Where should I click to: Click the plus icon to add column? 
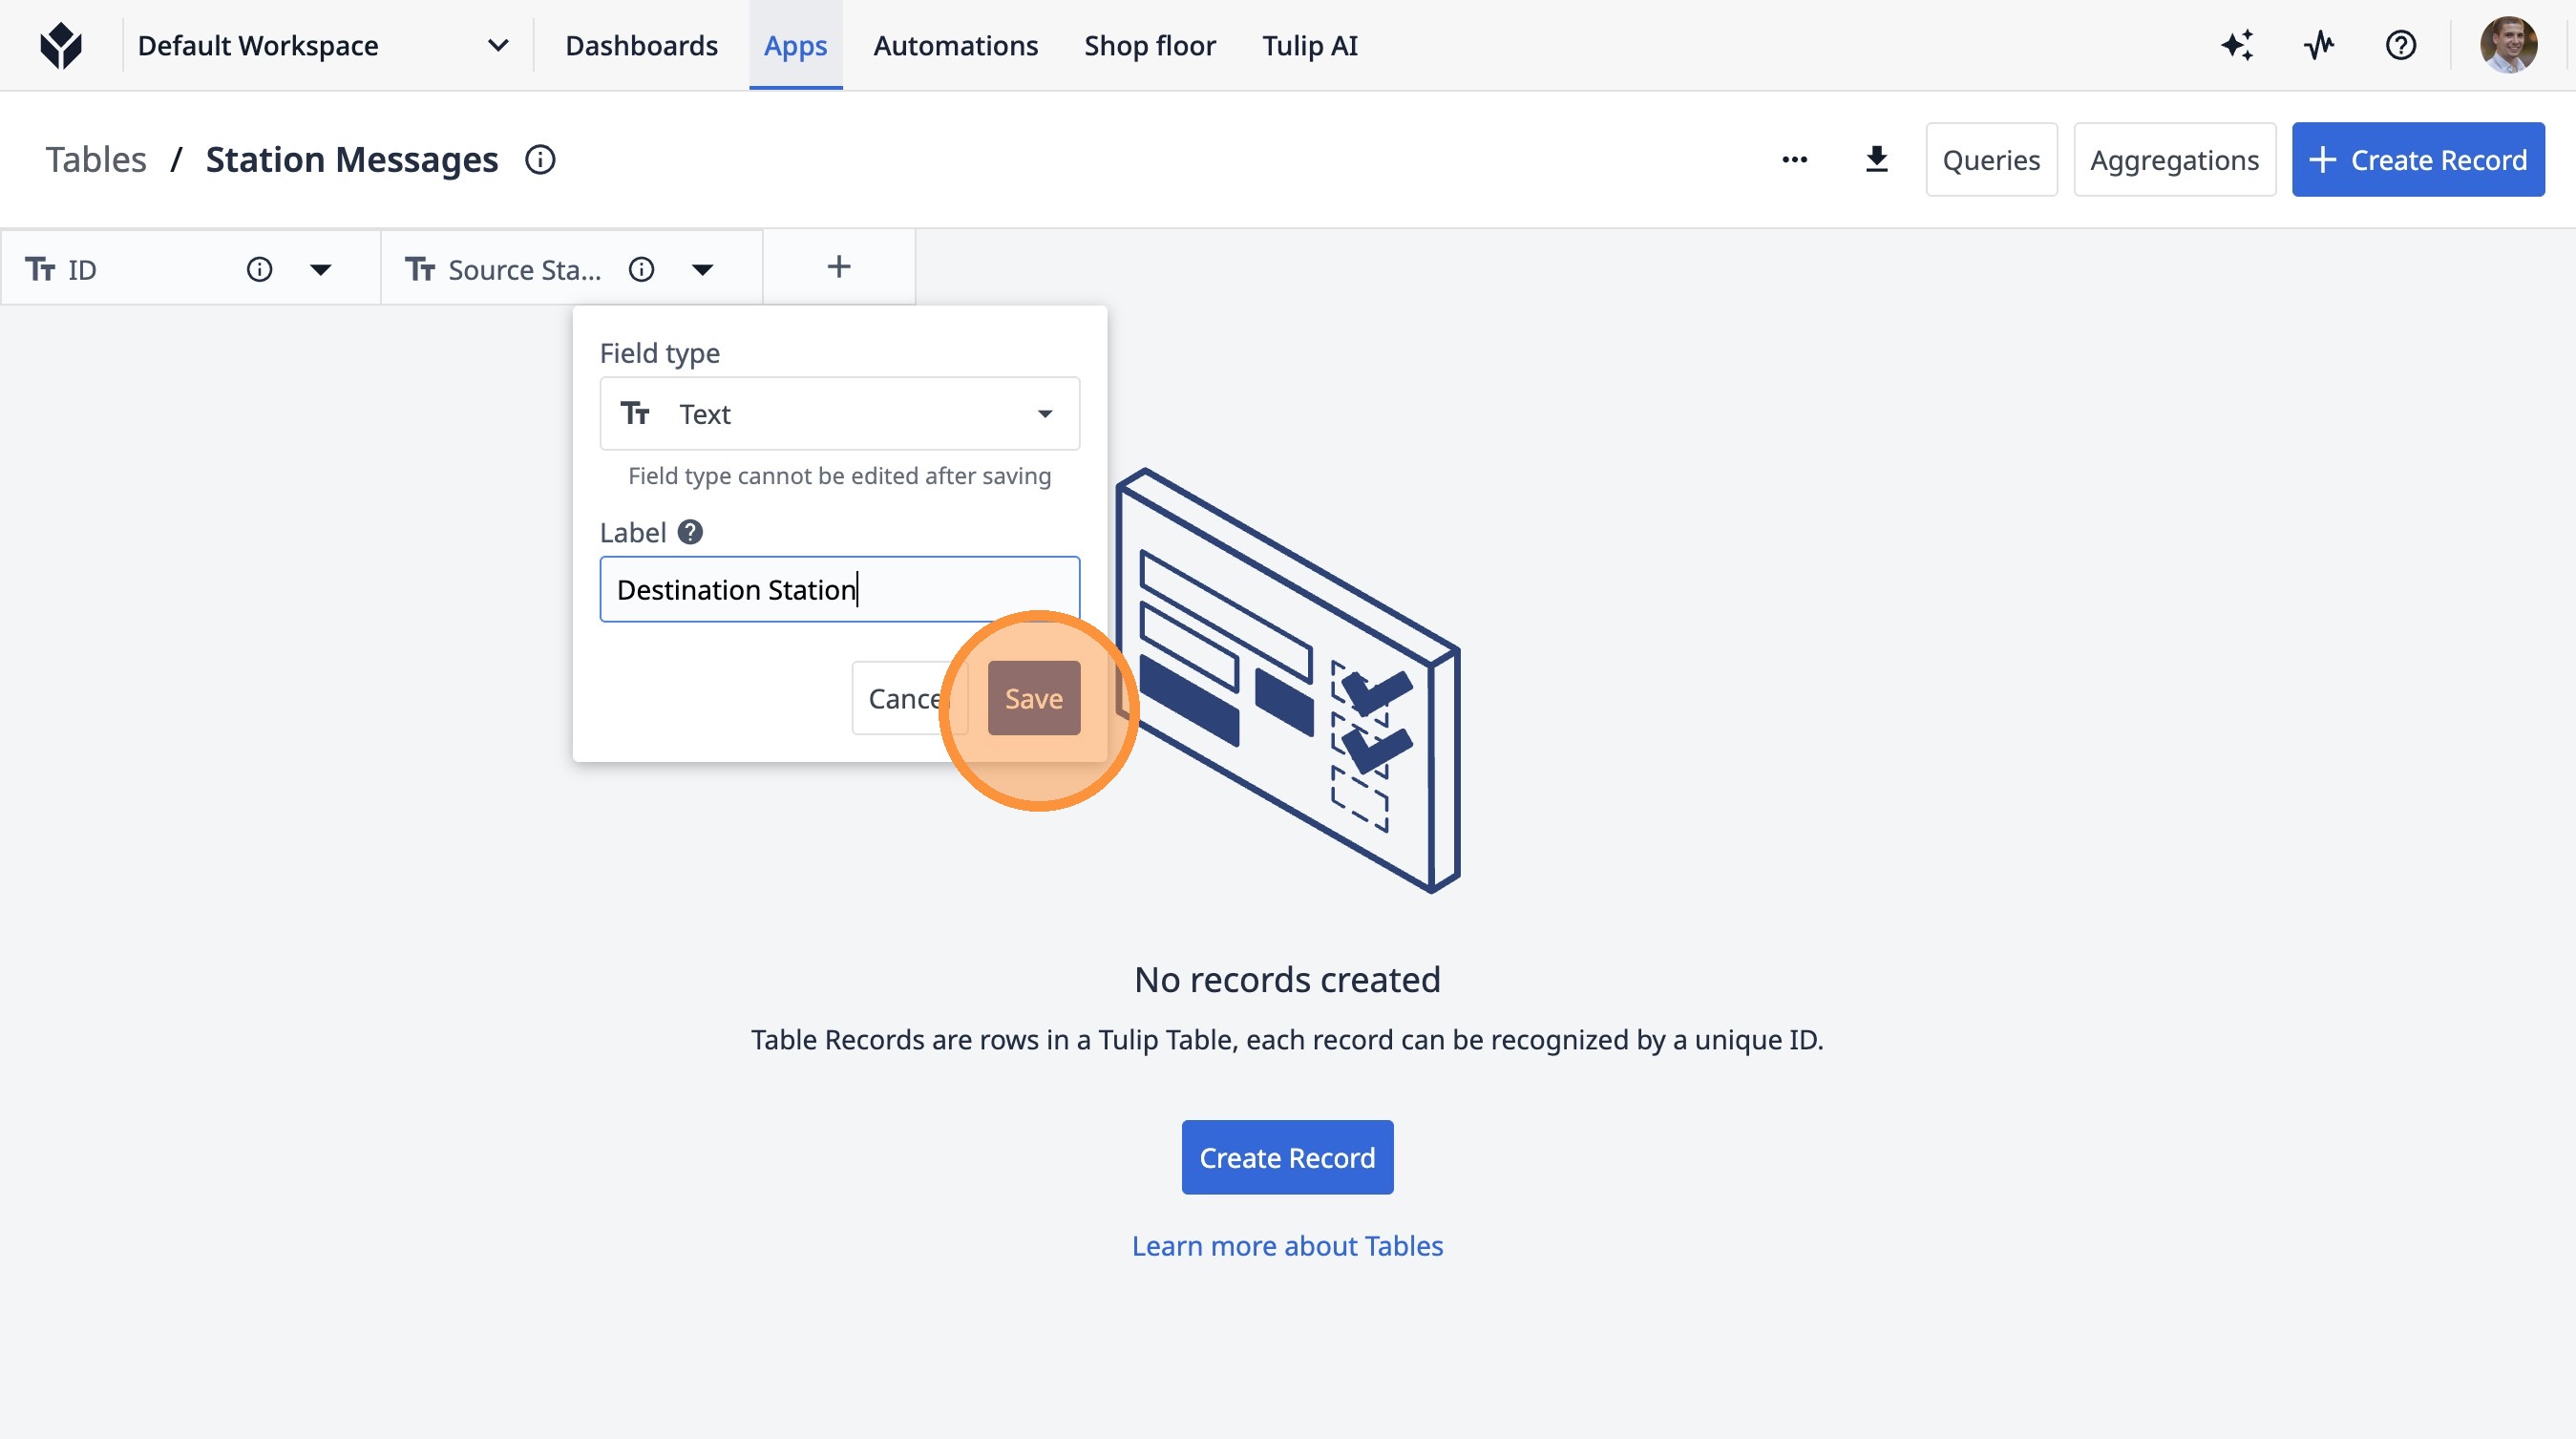(839, 267)
